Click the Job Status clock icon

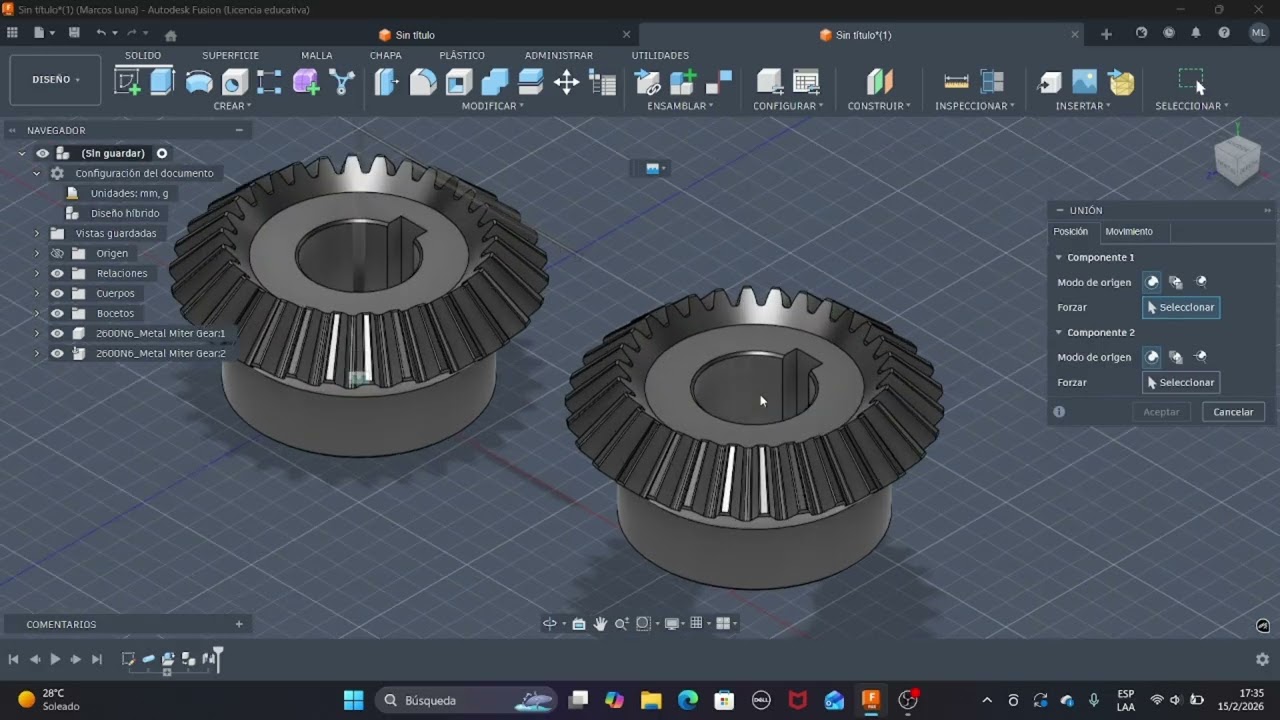[1169, 33]
